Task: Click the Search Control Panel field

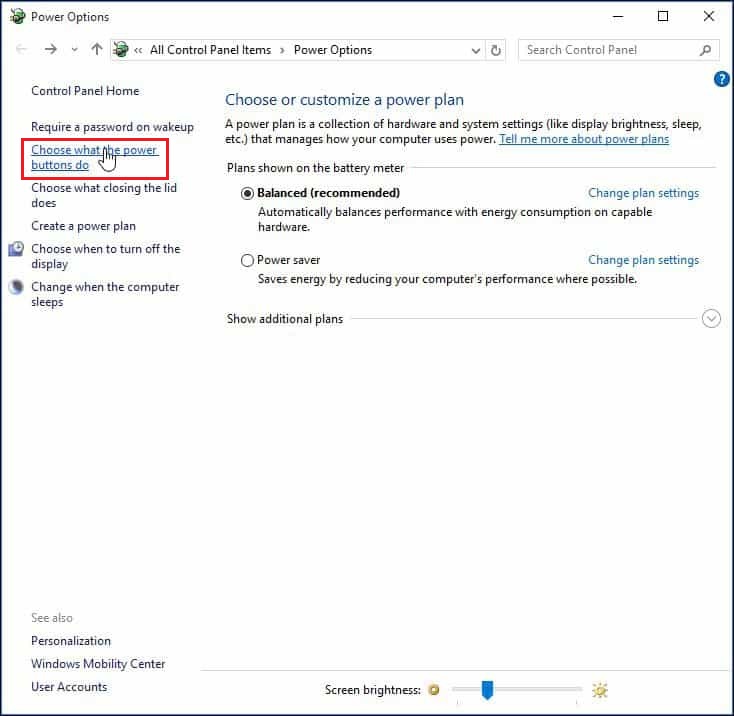Action: [x=608, y=50]
